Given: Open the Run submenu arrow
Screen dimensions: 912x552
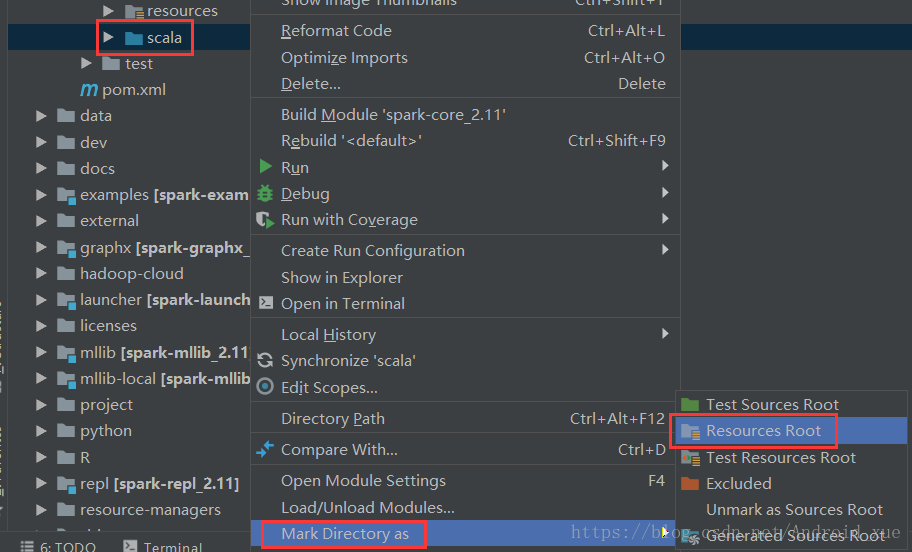Looking at the screenshot, I should [665, 166].
